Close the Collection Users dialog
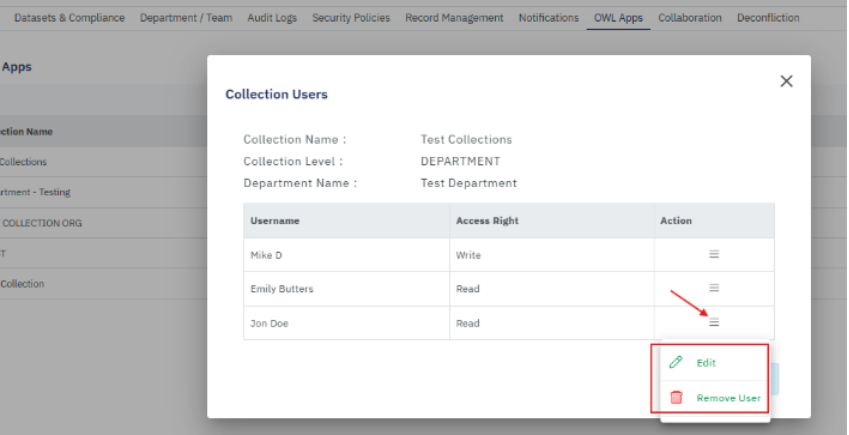This screenshot has height=435, width=849. tap(786, 81)
